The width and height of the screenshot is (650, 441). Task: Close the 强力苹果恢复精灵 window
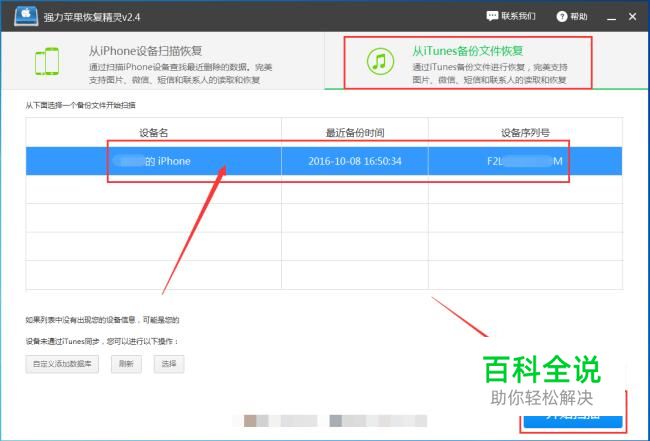[632, 17]
